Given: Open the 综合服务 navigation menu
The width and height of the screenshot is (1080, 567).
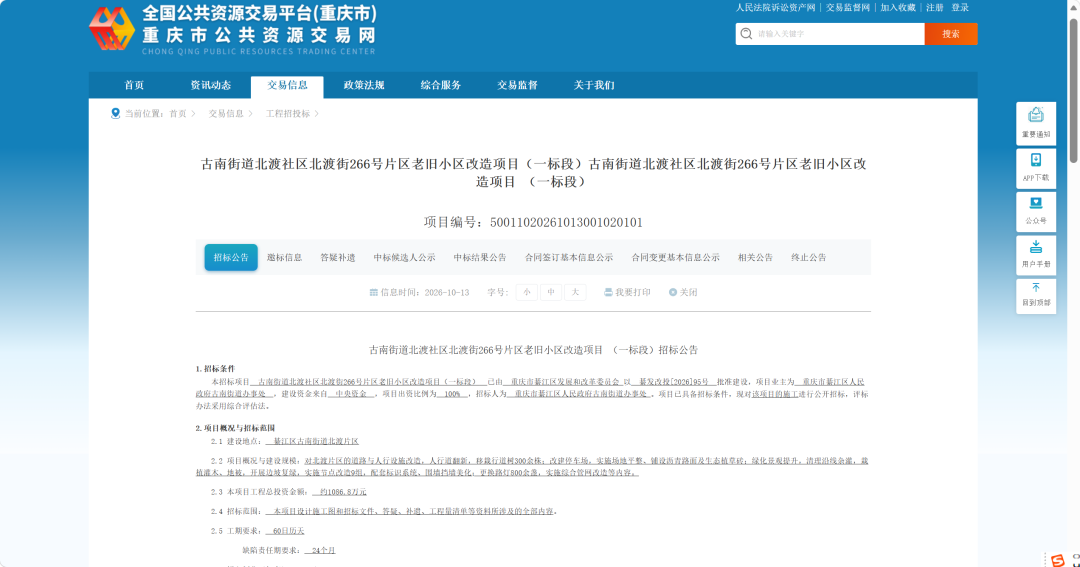Looking at the screenshot, I should 441,85.
